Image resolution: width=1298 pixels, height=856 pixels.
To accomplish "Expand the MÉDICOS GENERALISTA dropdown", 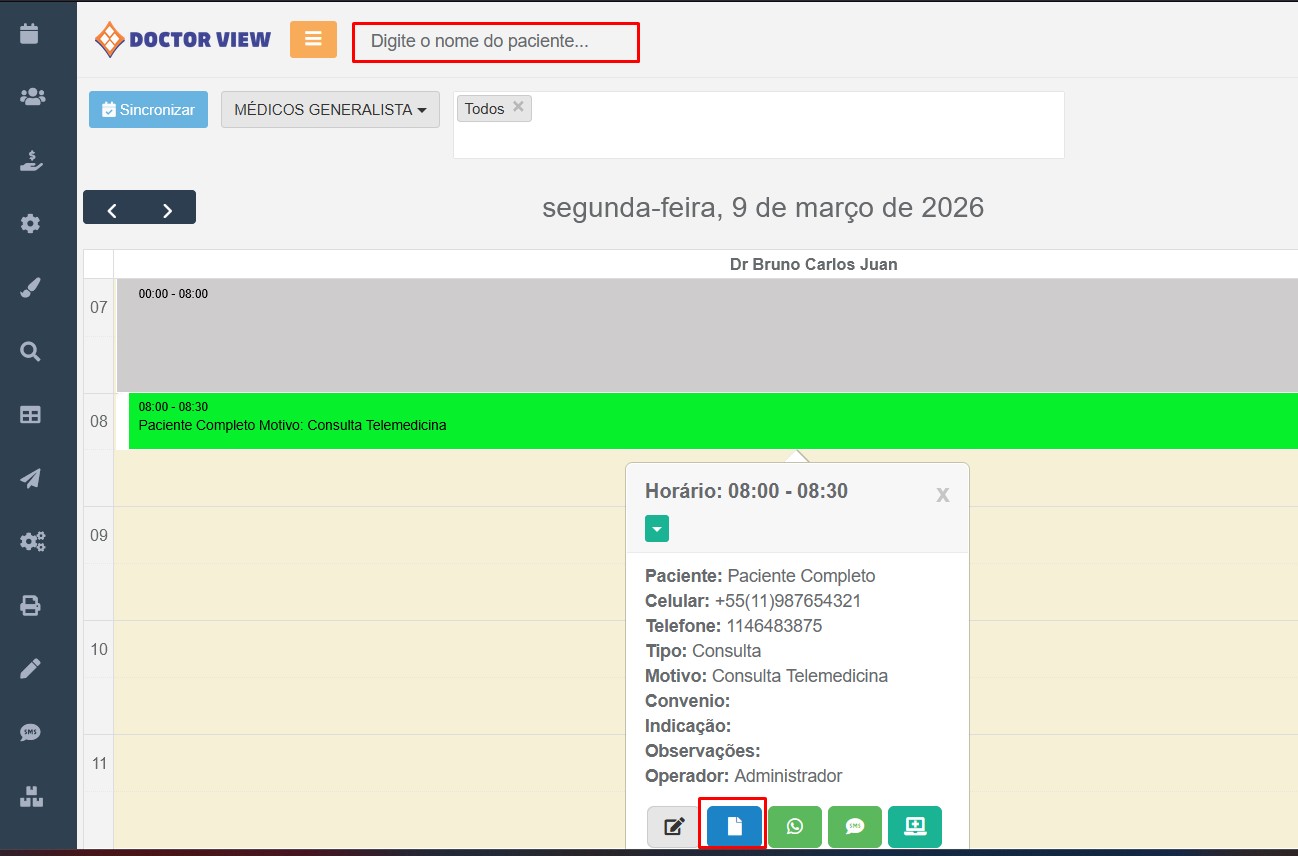I will [330, 110].
